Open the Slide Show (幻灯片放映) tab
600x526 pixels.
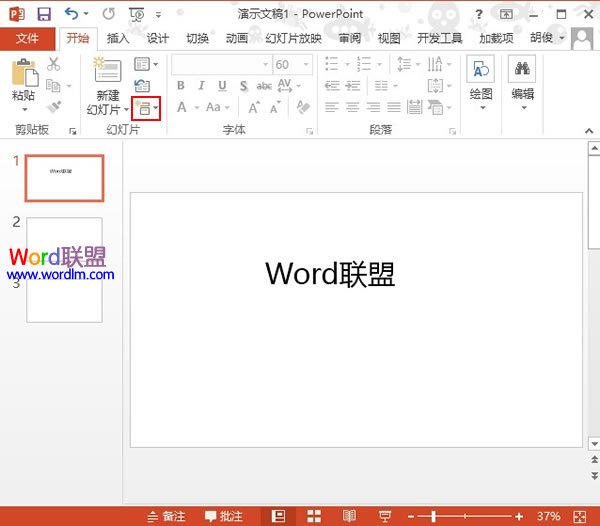click(294, 38)
